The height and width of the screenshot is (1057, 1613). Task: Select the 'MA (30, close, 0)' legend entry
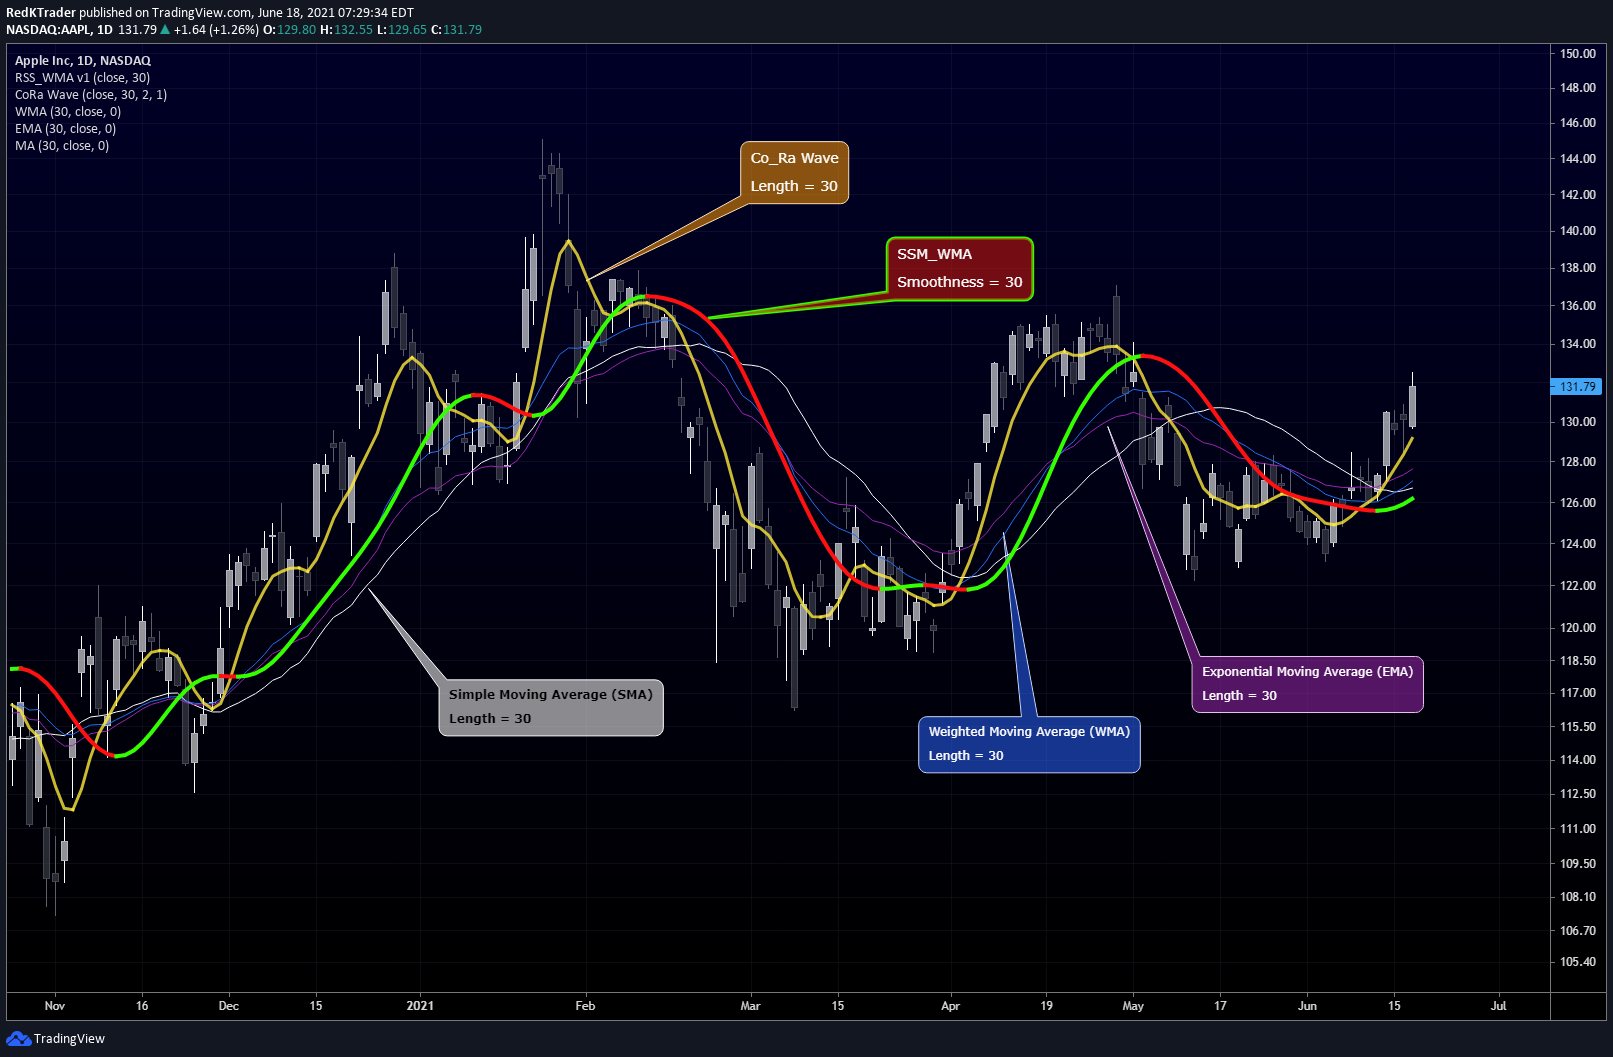pos(62,146)
